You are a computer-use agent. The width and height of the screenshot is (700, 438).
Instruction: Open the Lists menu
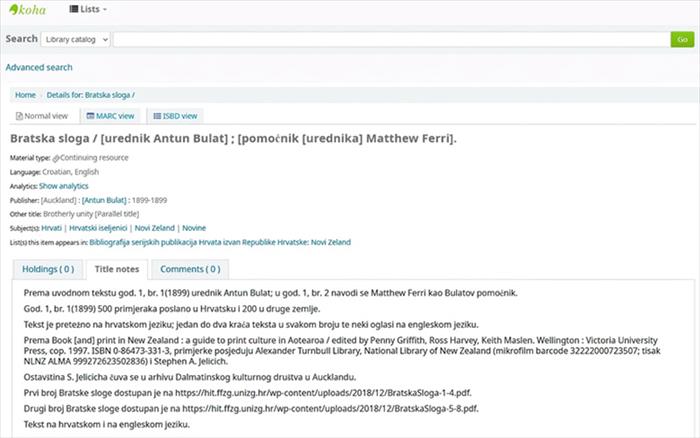88,9
